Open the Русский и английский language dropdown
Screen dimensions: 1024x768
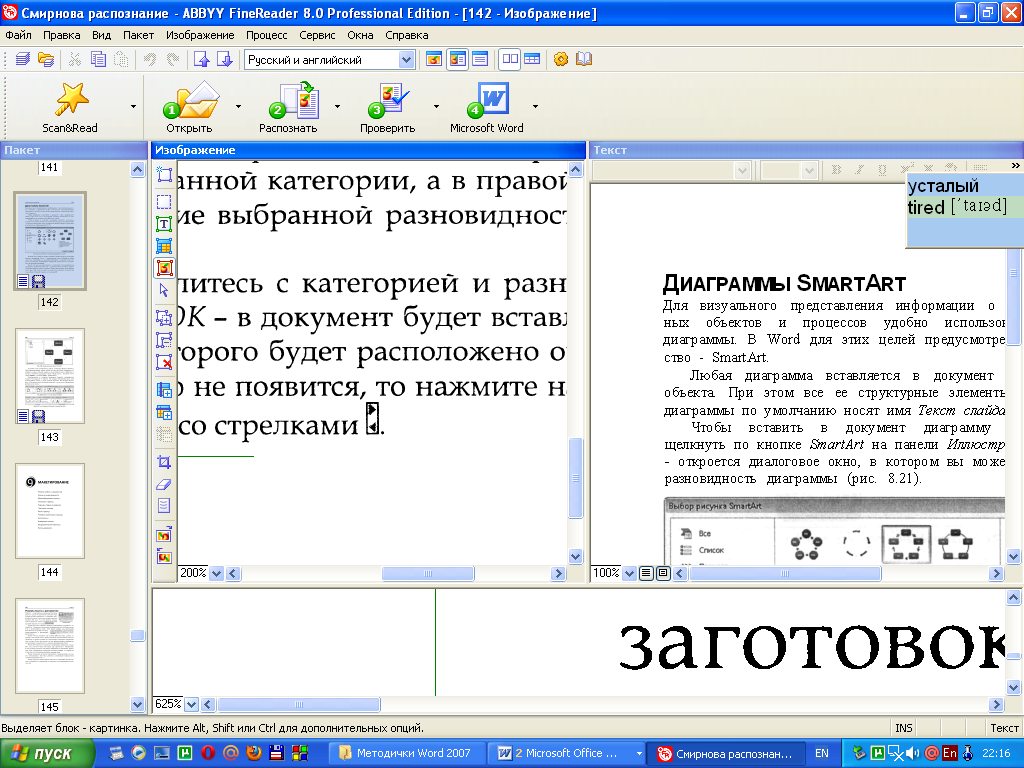click(x=406, y=60)
